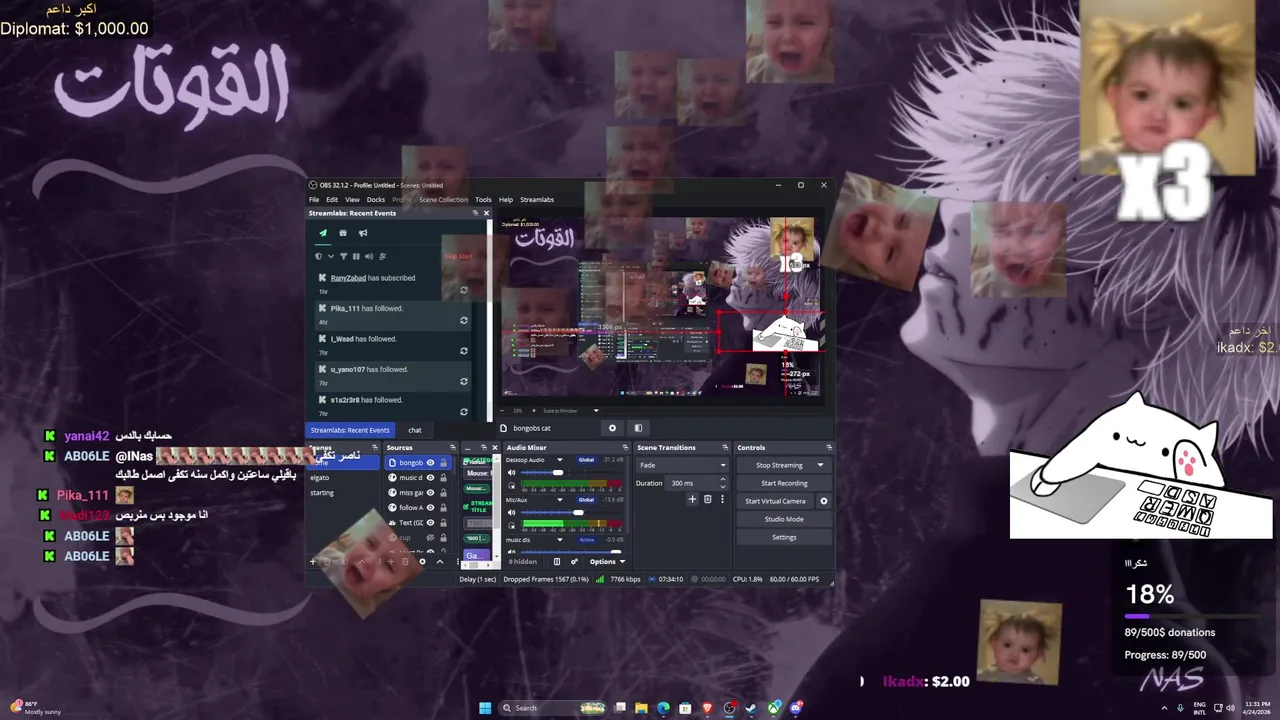Toggle visibility of miss gar source

point(431,493)
